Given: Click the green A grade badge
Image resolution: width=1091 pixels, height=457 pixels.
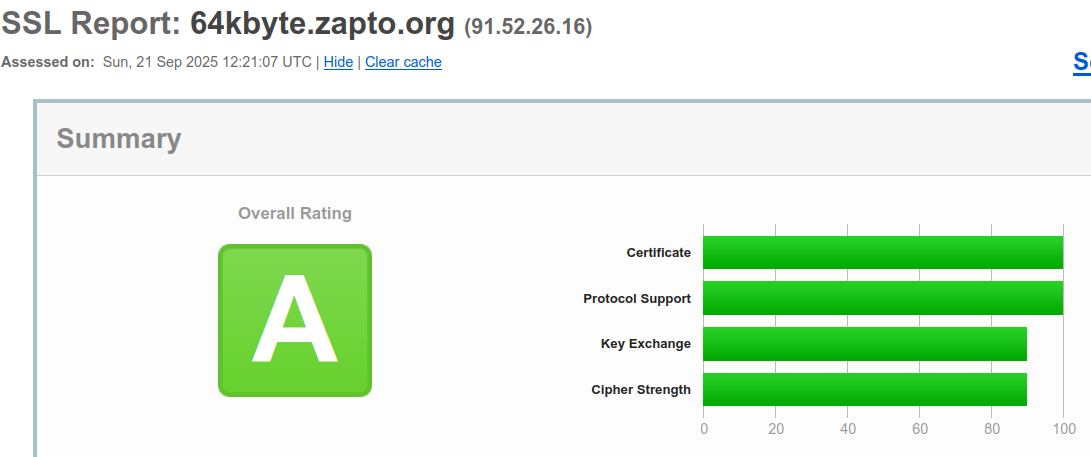Looking at the screenshot, I should coord(295,320).
